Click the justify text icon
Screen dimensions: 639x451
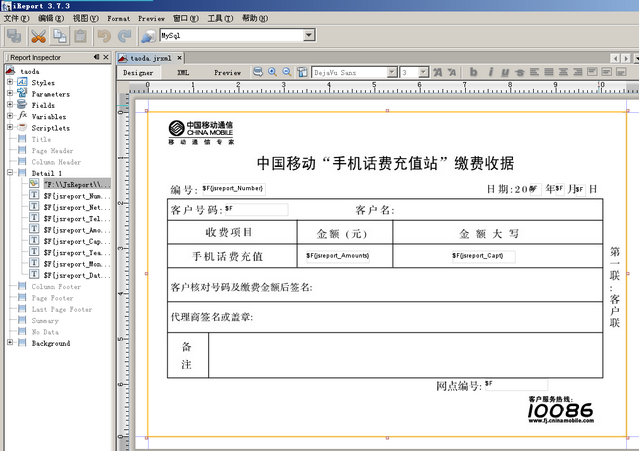tap(549, 72)
